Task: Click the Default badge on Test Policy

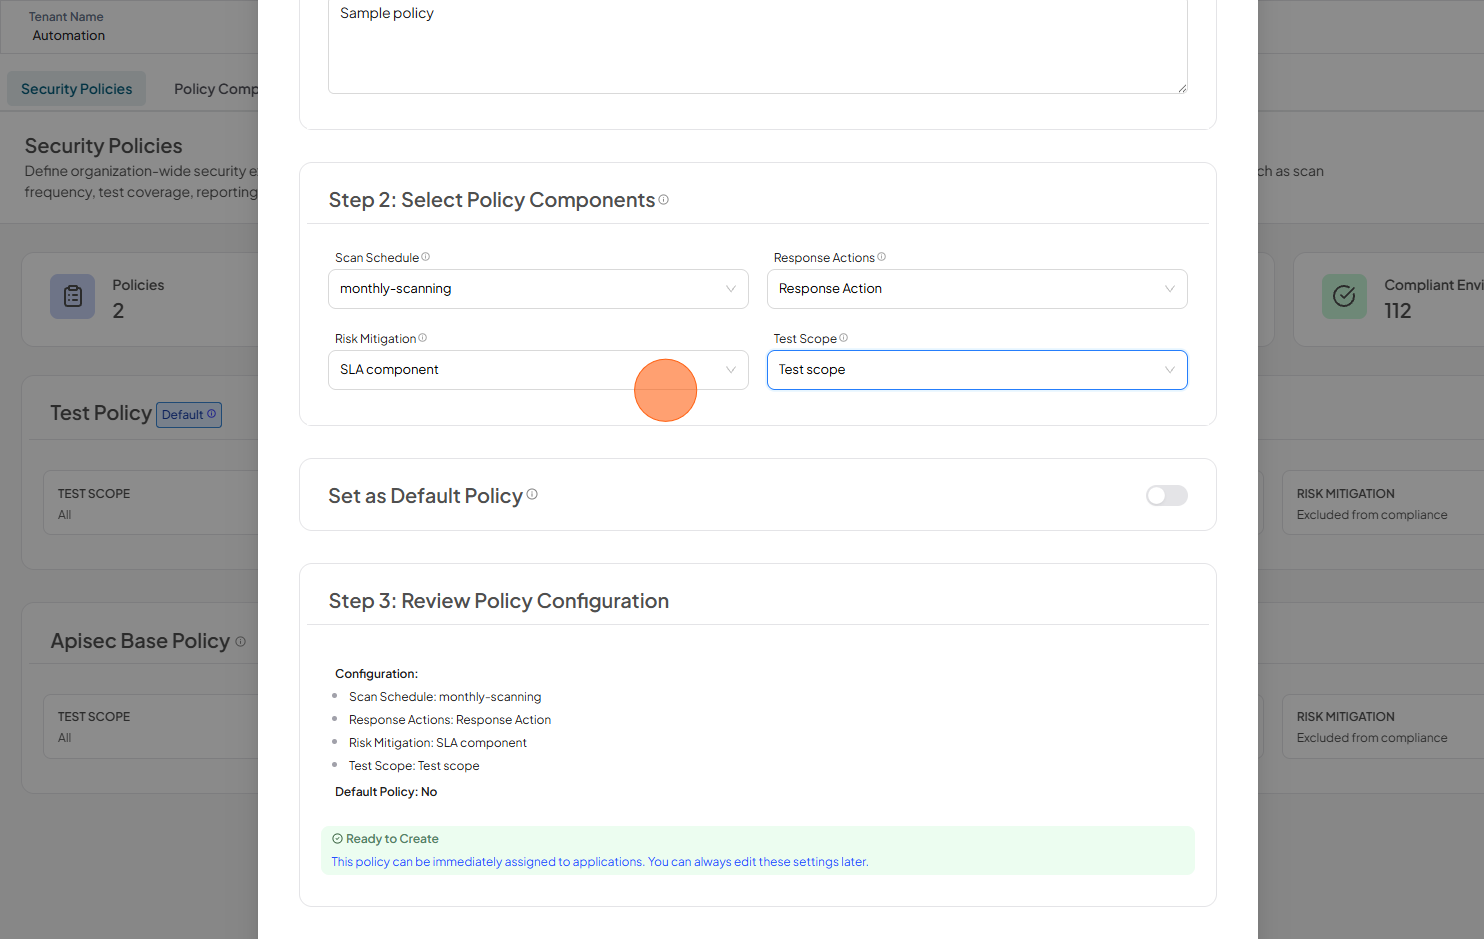Action: point(189,415)
